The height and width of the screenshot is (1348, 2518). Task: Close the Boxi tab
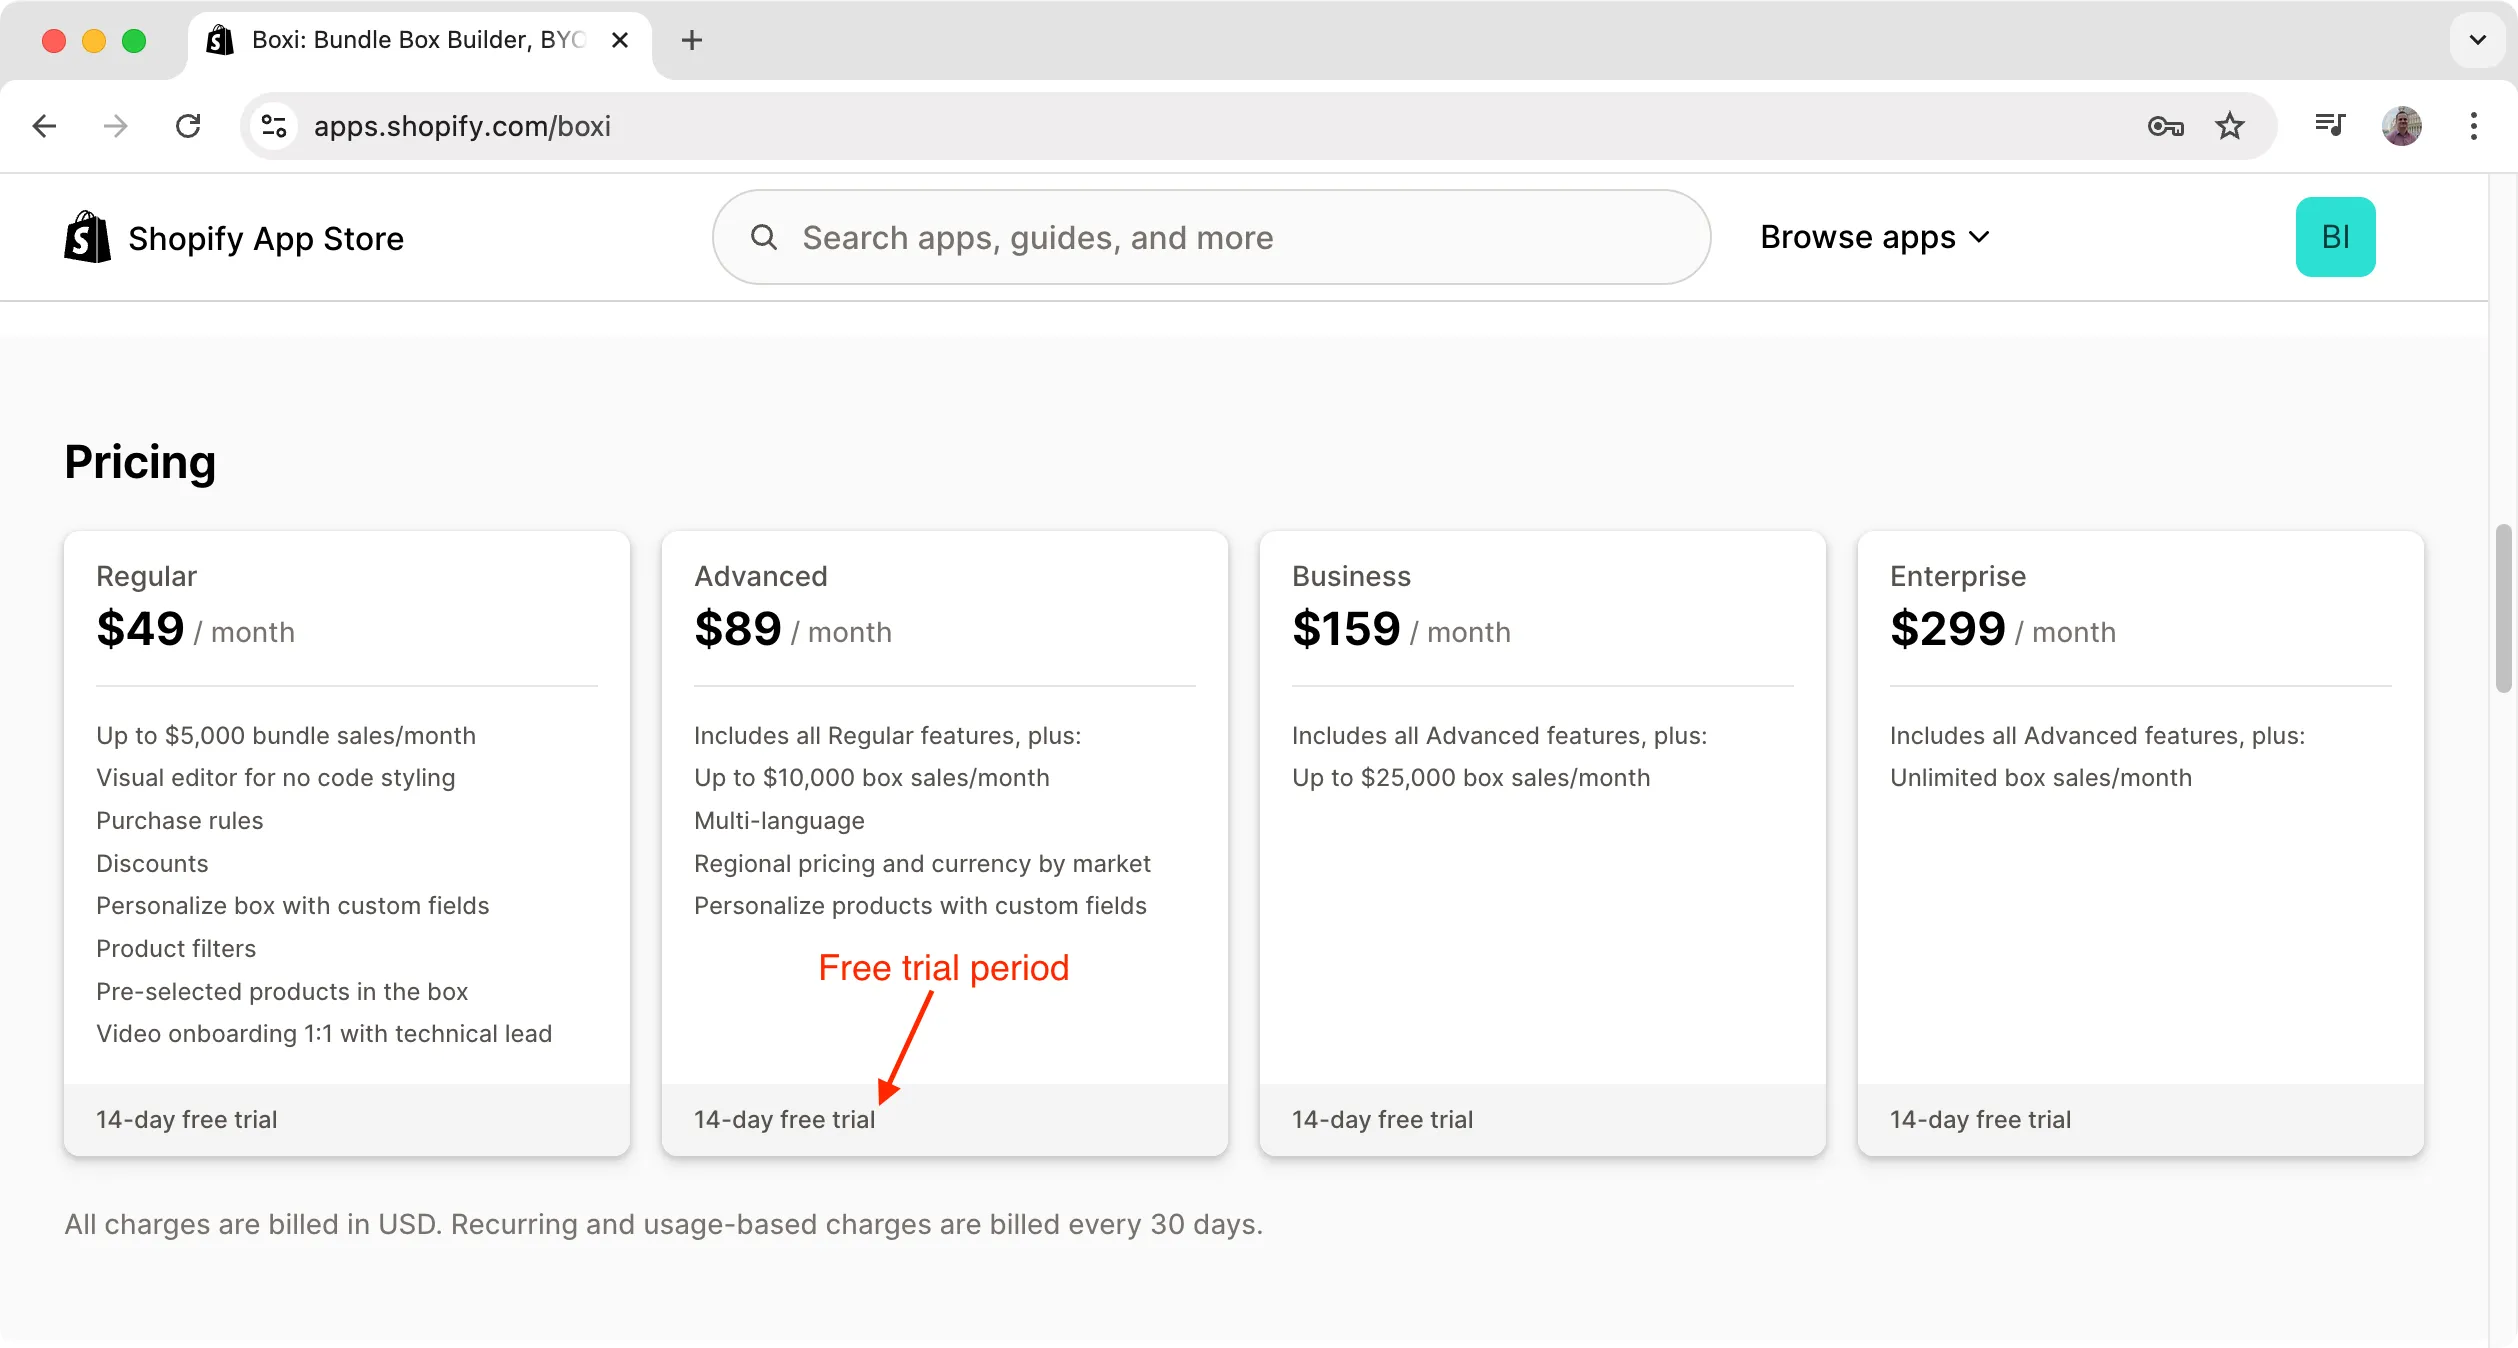point(620,40)
